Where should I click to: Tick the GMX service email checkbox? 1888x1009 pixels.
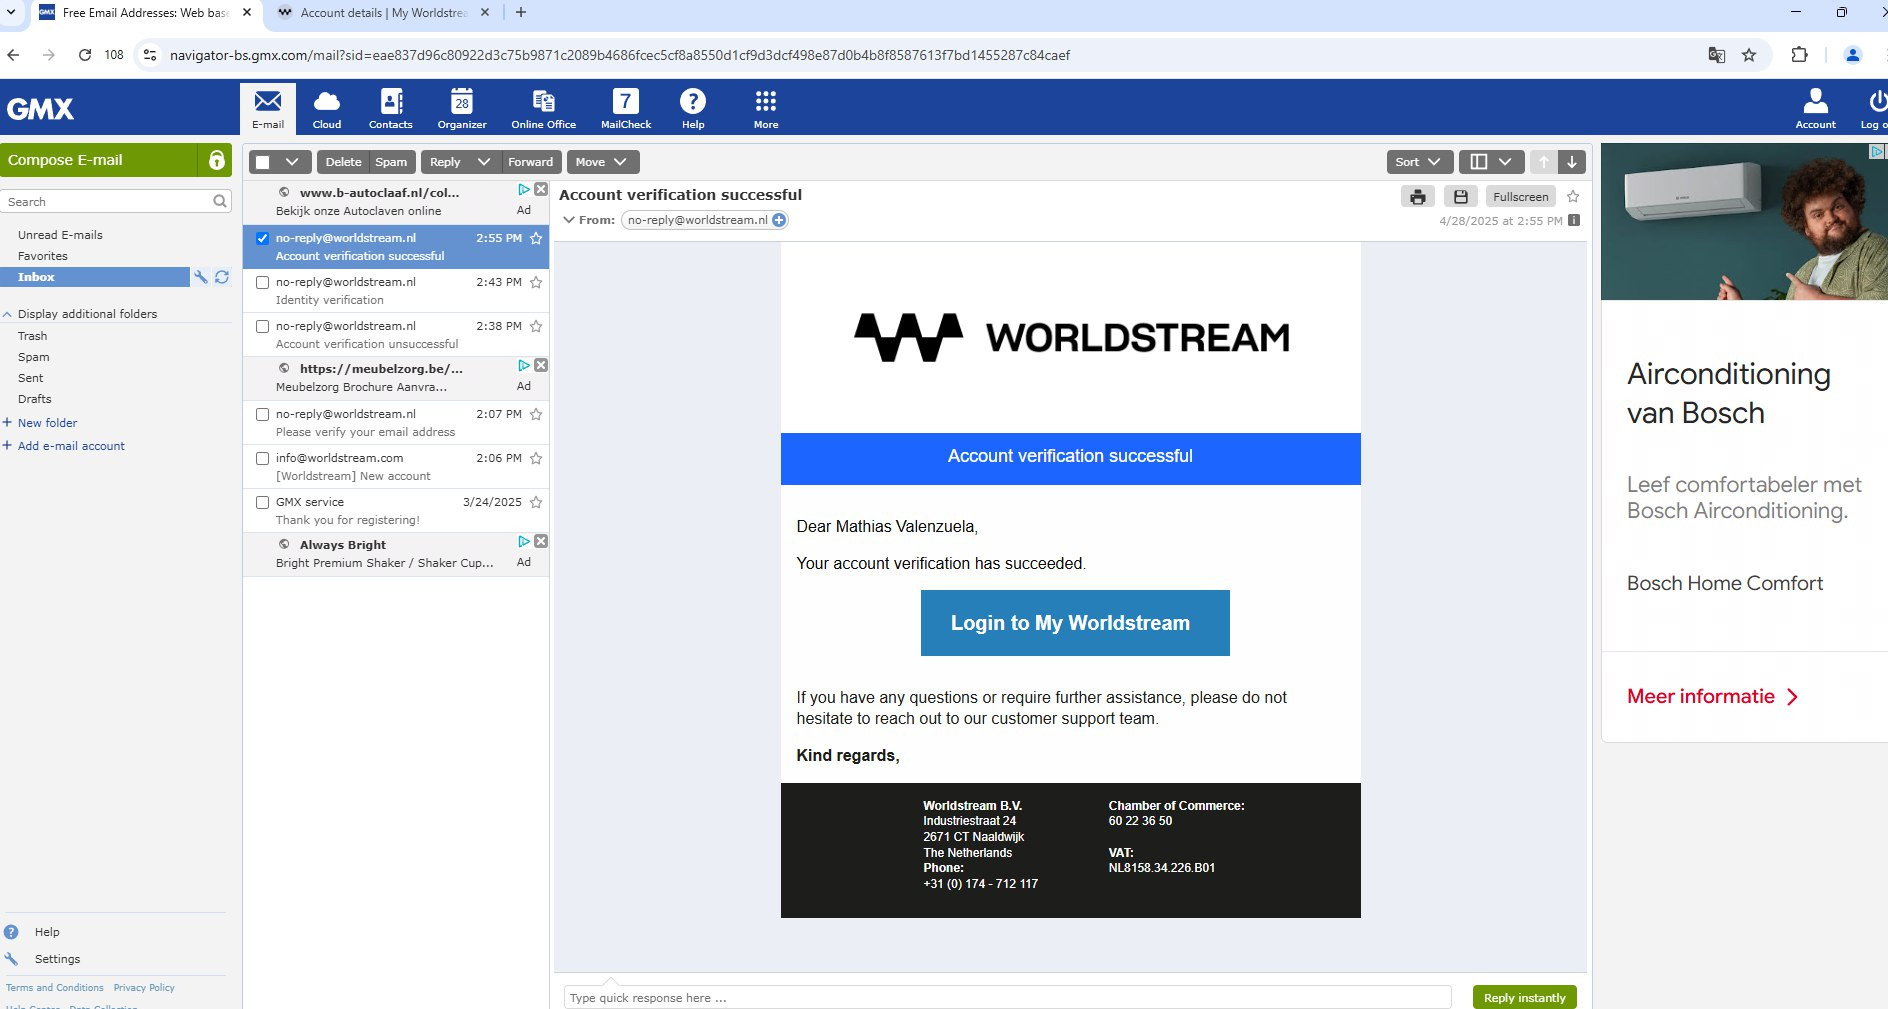point(262,502)
